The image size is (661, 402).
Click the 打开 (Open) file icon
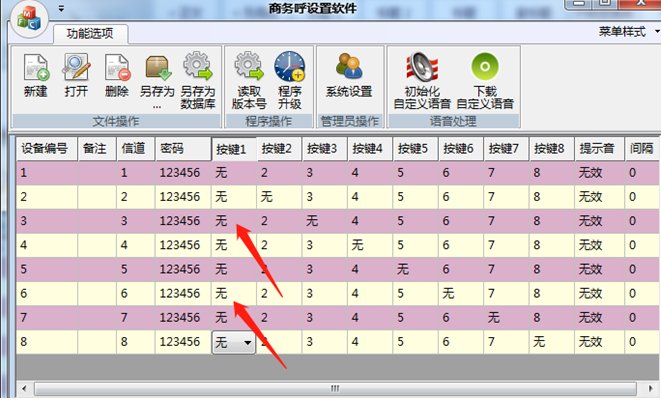pyautogui.click(x=77, y=72)
